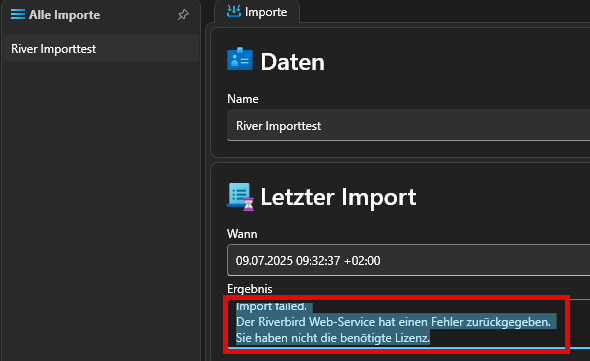Click the download icon on Importe tab
The width and height of the screenshot is (590, 361).
[234, 12]
